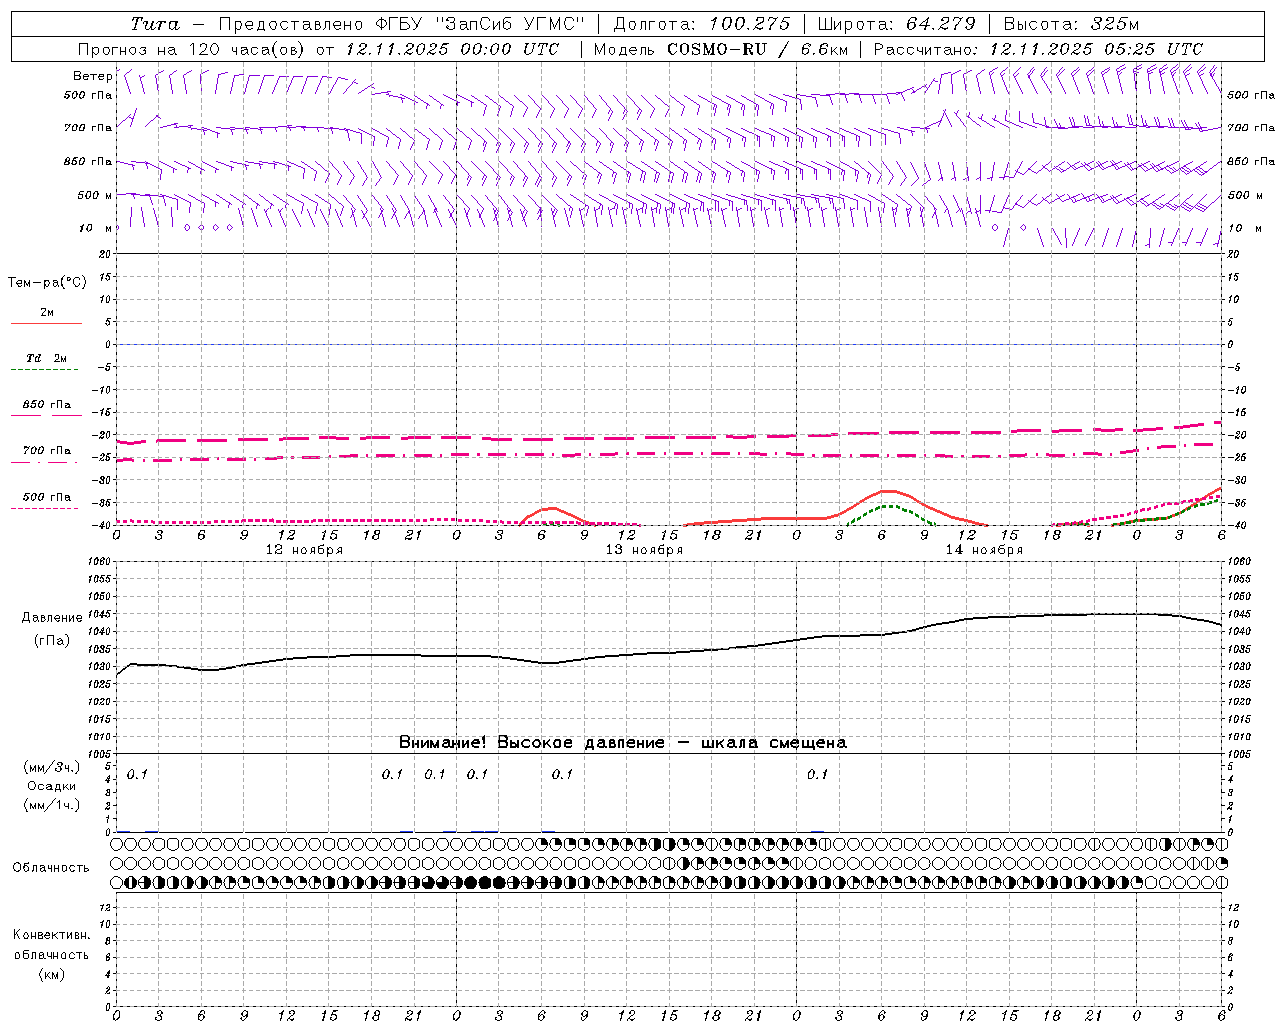Click the "10 м" wind level label on left
This screenshot has height=1024, width=1280.
[96, 228]
